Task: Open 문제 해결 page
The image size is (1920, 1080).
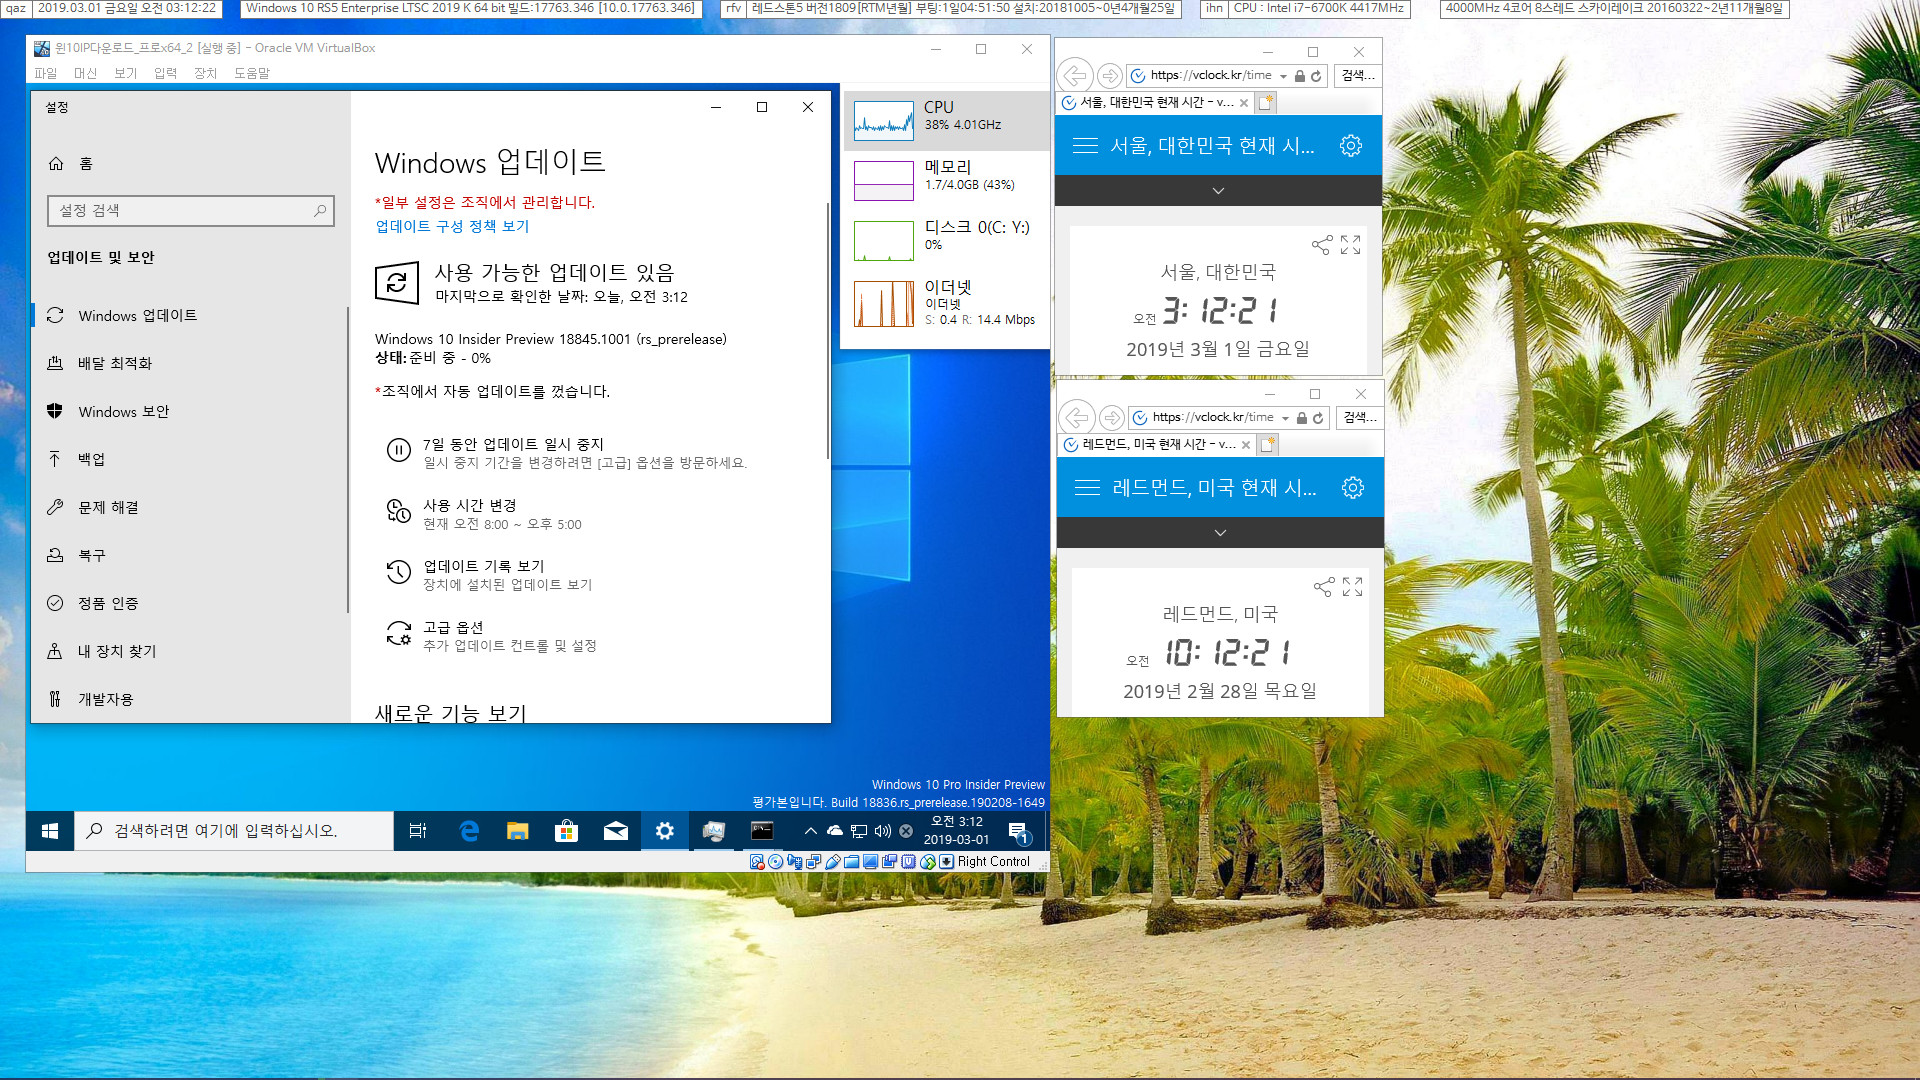Action: 108,507
